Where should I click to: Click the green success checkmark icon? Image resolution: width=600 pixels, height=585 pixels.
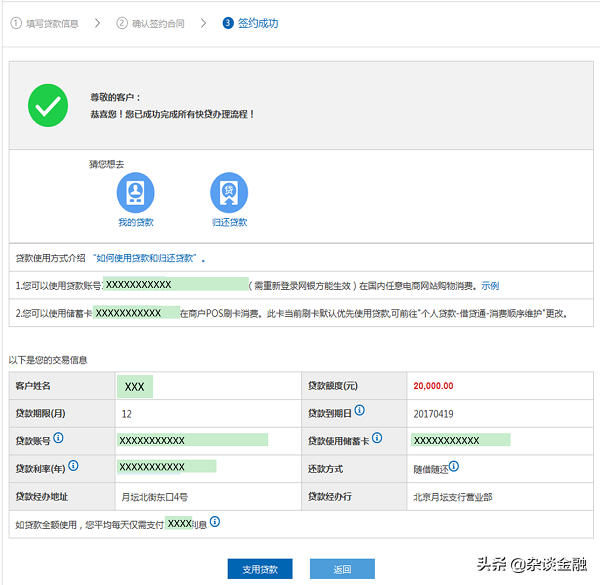(x=48, y=105)
